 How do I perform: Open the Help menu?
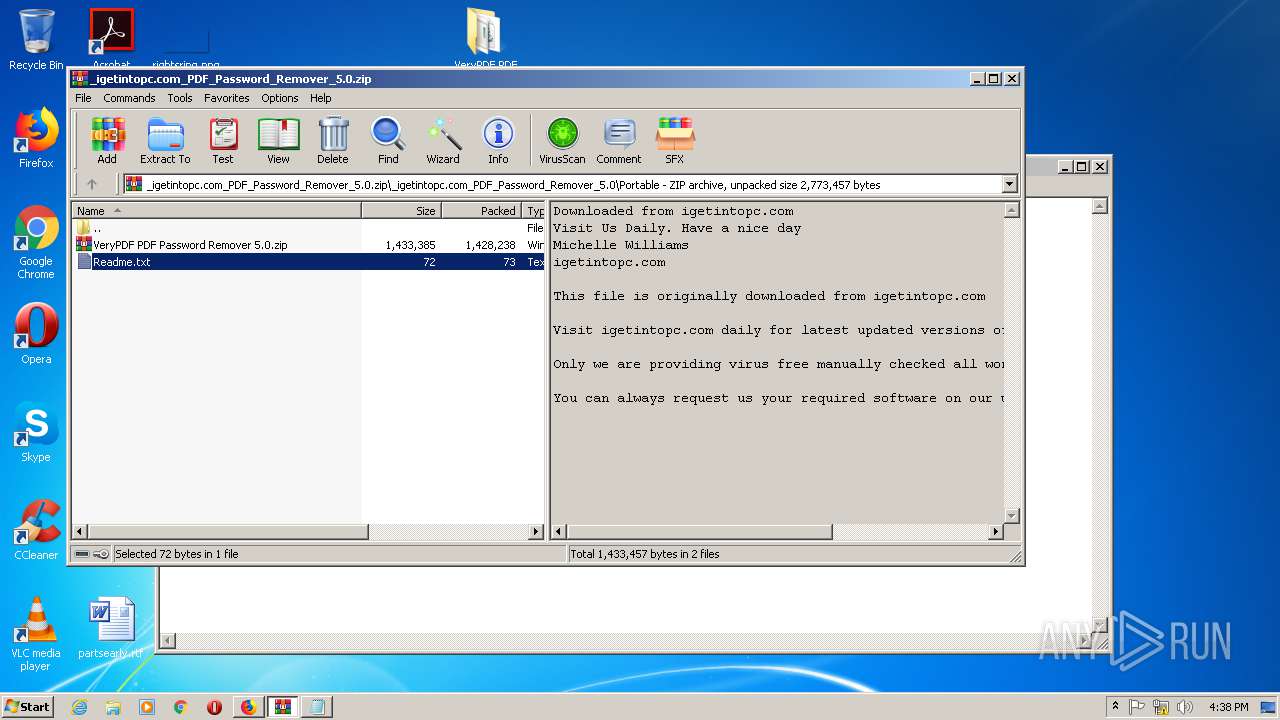point(320,98)
